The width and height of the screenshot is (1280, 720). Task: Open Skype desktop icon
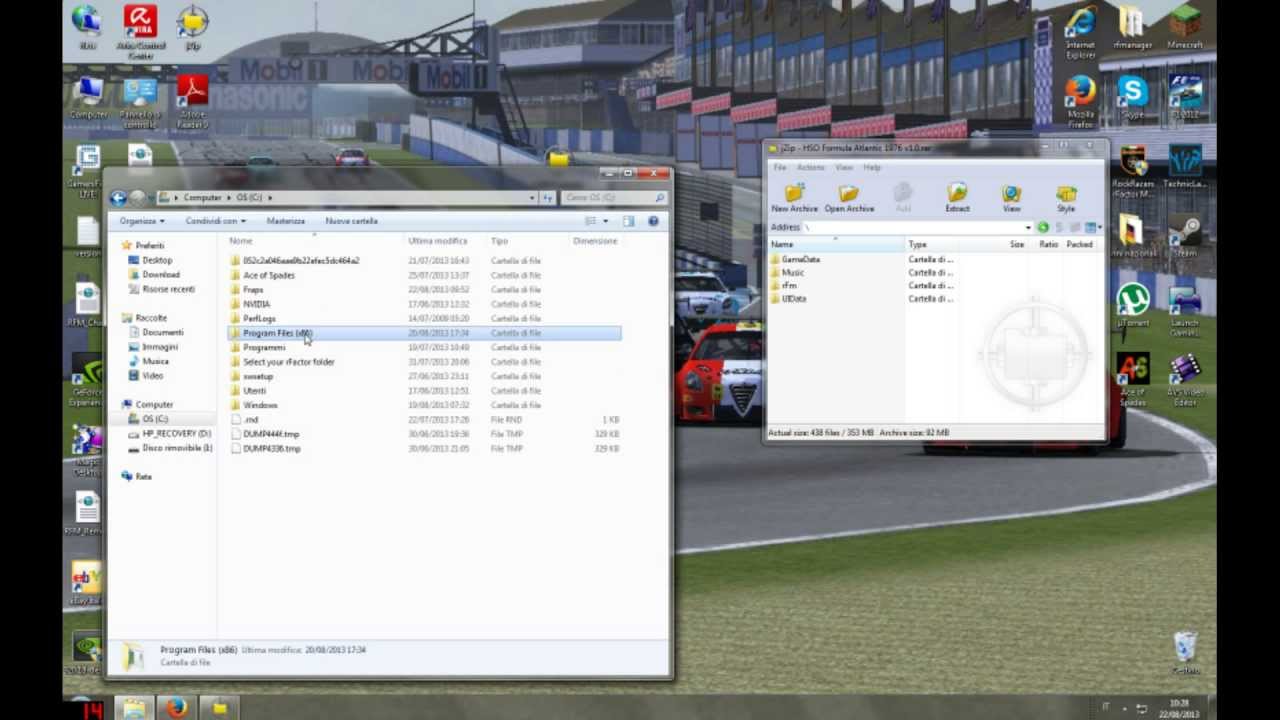1132,97
